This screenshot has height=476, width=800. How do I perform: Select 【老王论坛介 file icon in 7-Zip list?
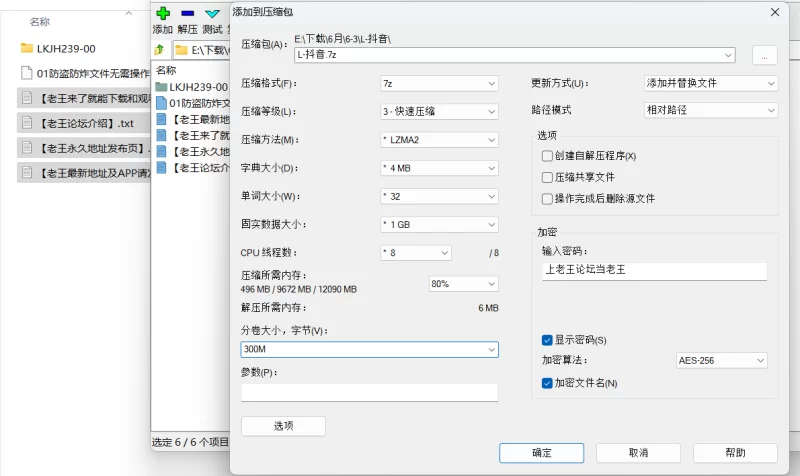[161, 167]
